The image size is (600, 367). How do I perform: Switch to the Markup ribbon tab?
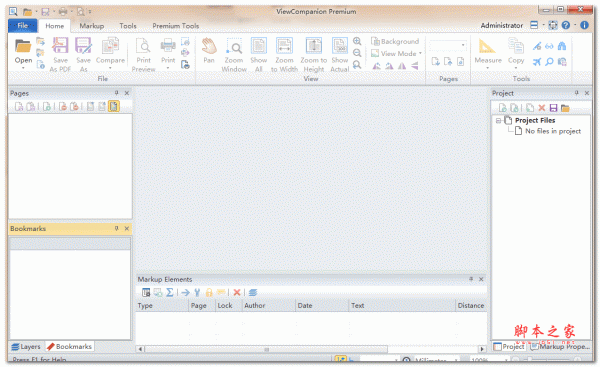[92, 26]
